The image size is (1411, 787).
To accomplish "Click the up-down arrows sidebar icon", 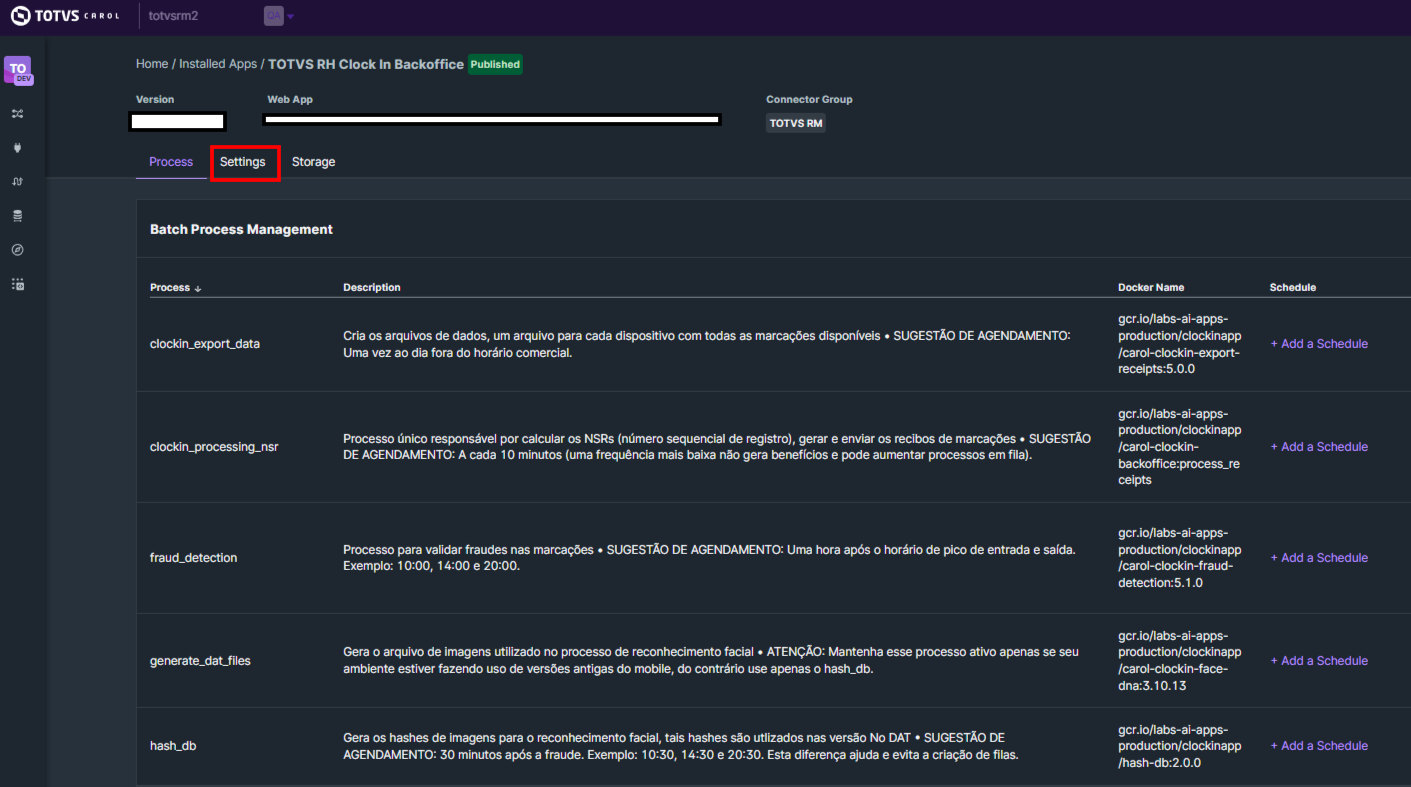I will (x=17, y=182).
